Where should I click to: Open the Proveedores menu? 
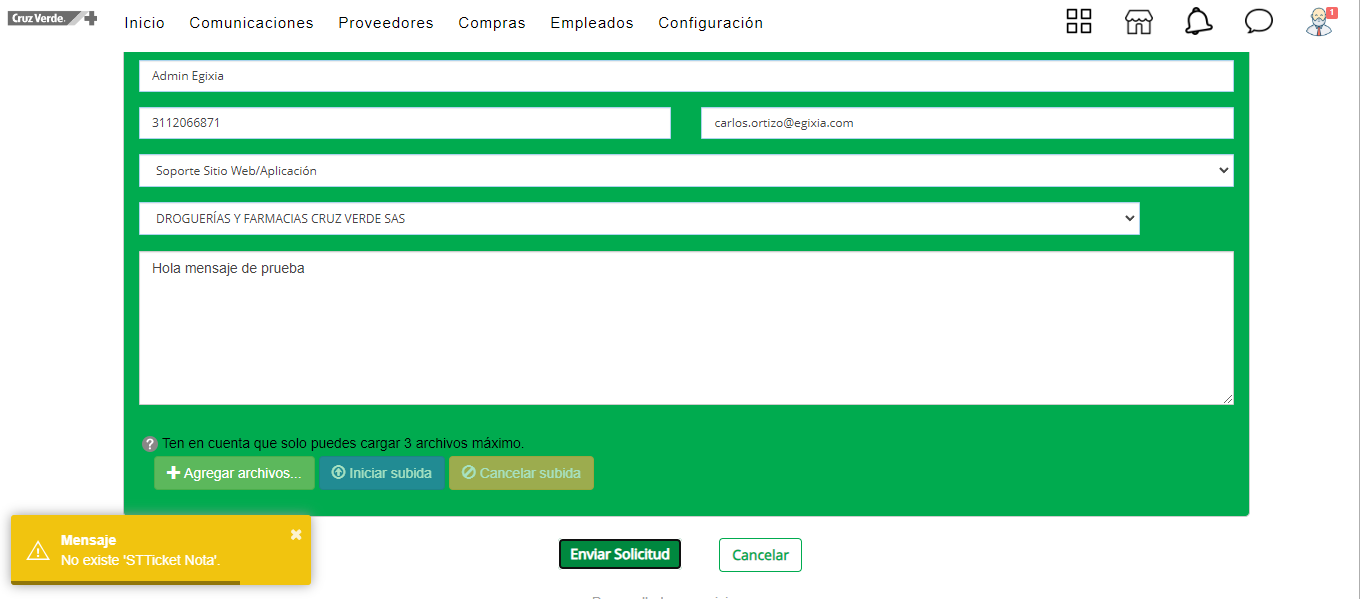click(386, 23)
